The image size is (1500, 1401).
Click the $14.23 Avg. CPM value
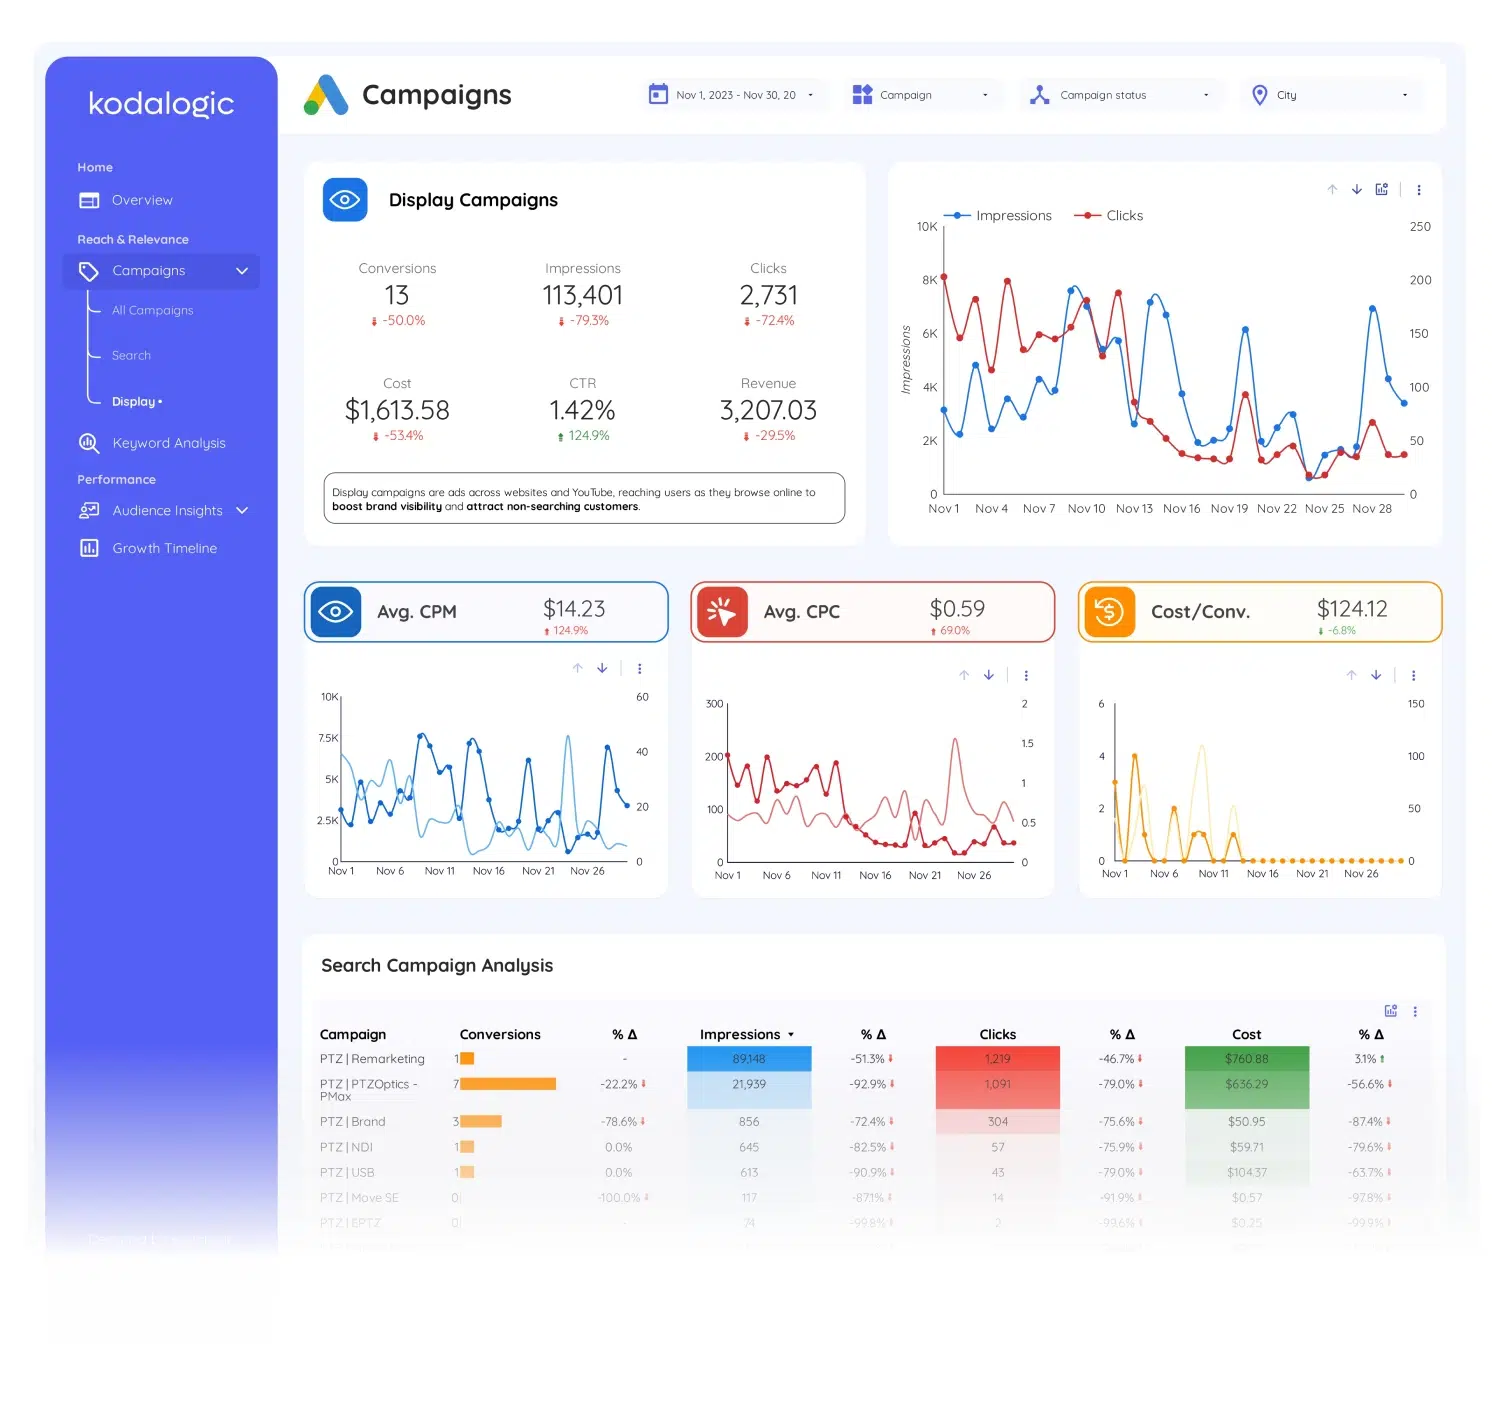pyautogui.click(x=574, y=609)
